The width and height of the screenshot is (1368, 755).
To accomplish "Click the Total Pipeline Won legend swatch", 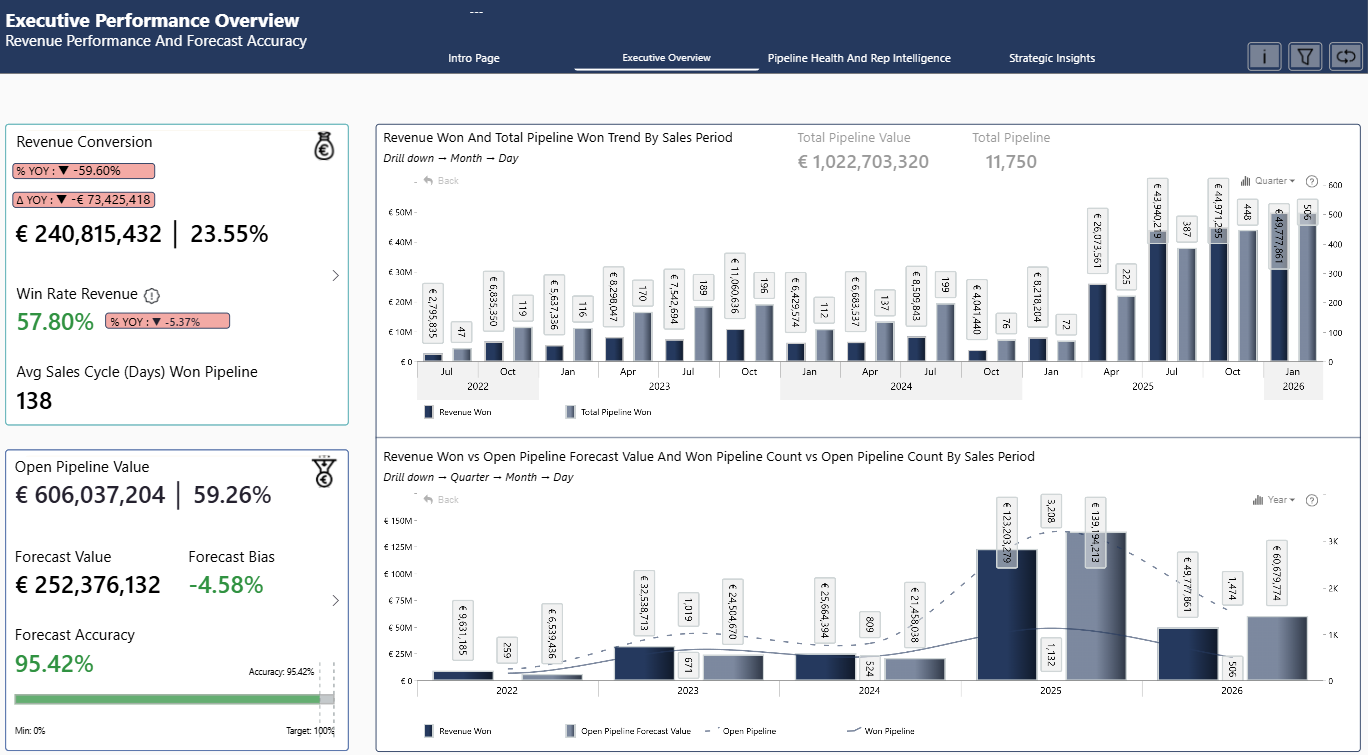I will point(571,412).
